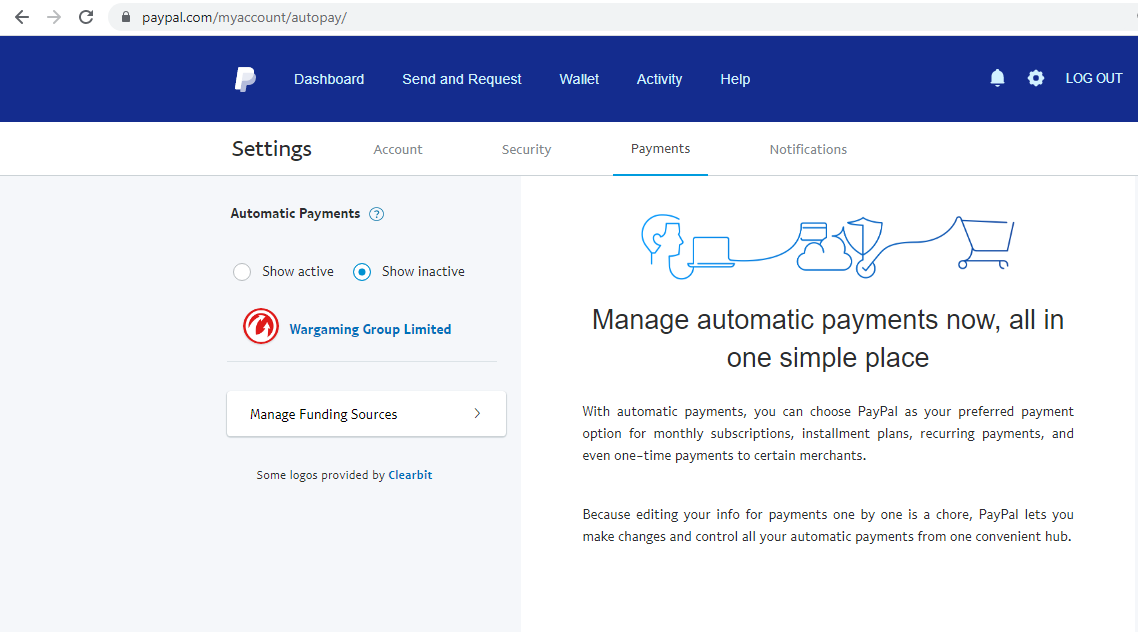
Task: Switch to the Security settings tab
Action: pyautogui.click(x=526, y=149)
